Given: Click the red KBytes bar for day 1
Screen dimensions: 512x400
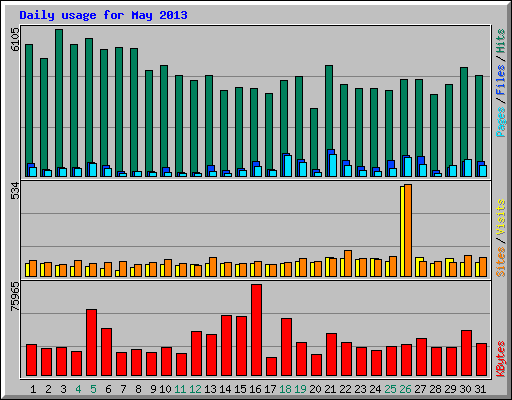Looking at the screenshot, I should pyautogui.click(x=32, y=360).
